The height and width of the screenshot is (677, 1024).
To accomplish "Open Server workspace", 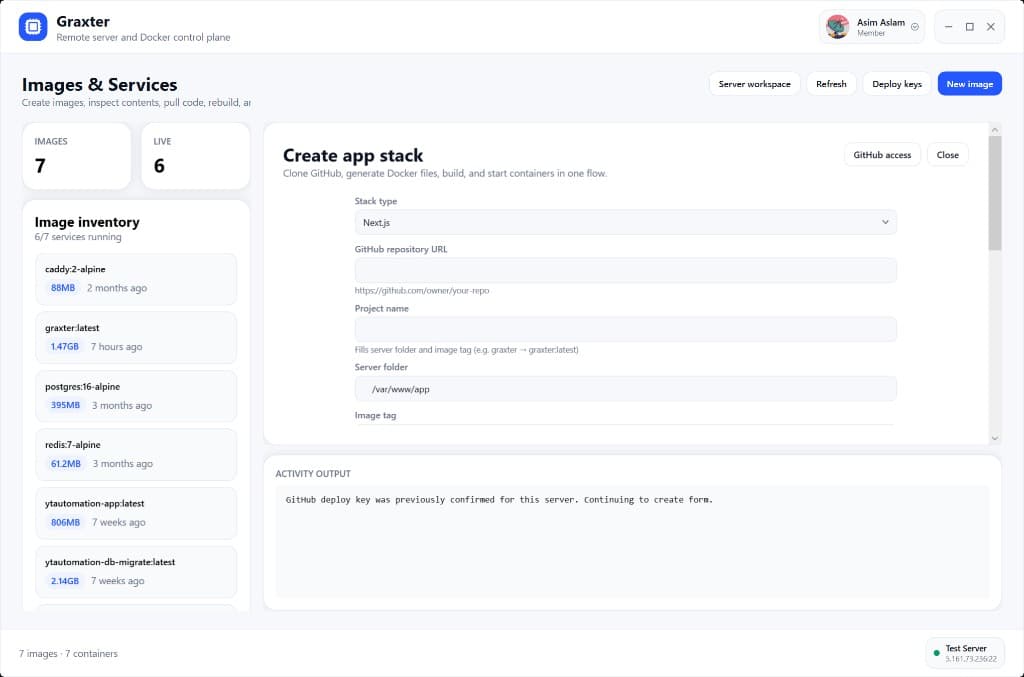I will pyautogui.click(x=754, y=84).
